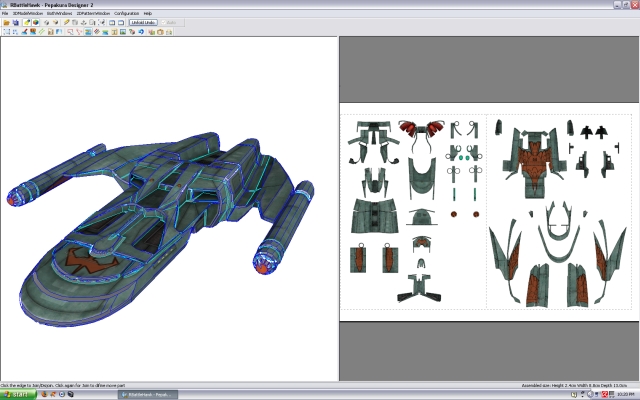Click the red-and-green blocks icon
The height and width of the screenshot is (400, 640).
(x=151, y=32)
